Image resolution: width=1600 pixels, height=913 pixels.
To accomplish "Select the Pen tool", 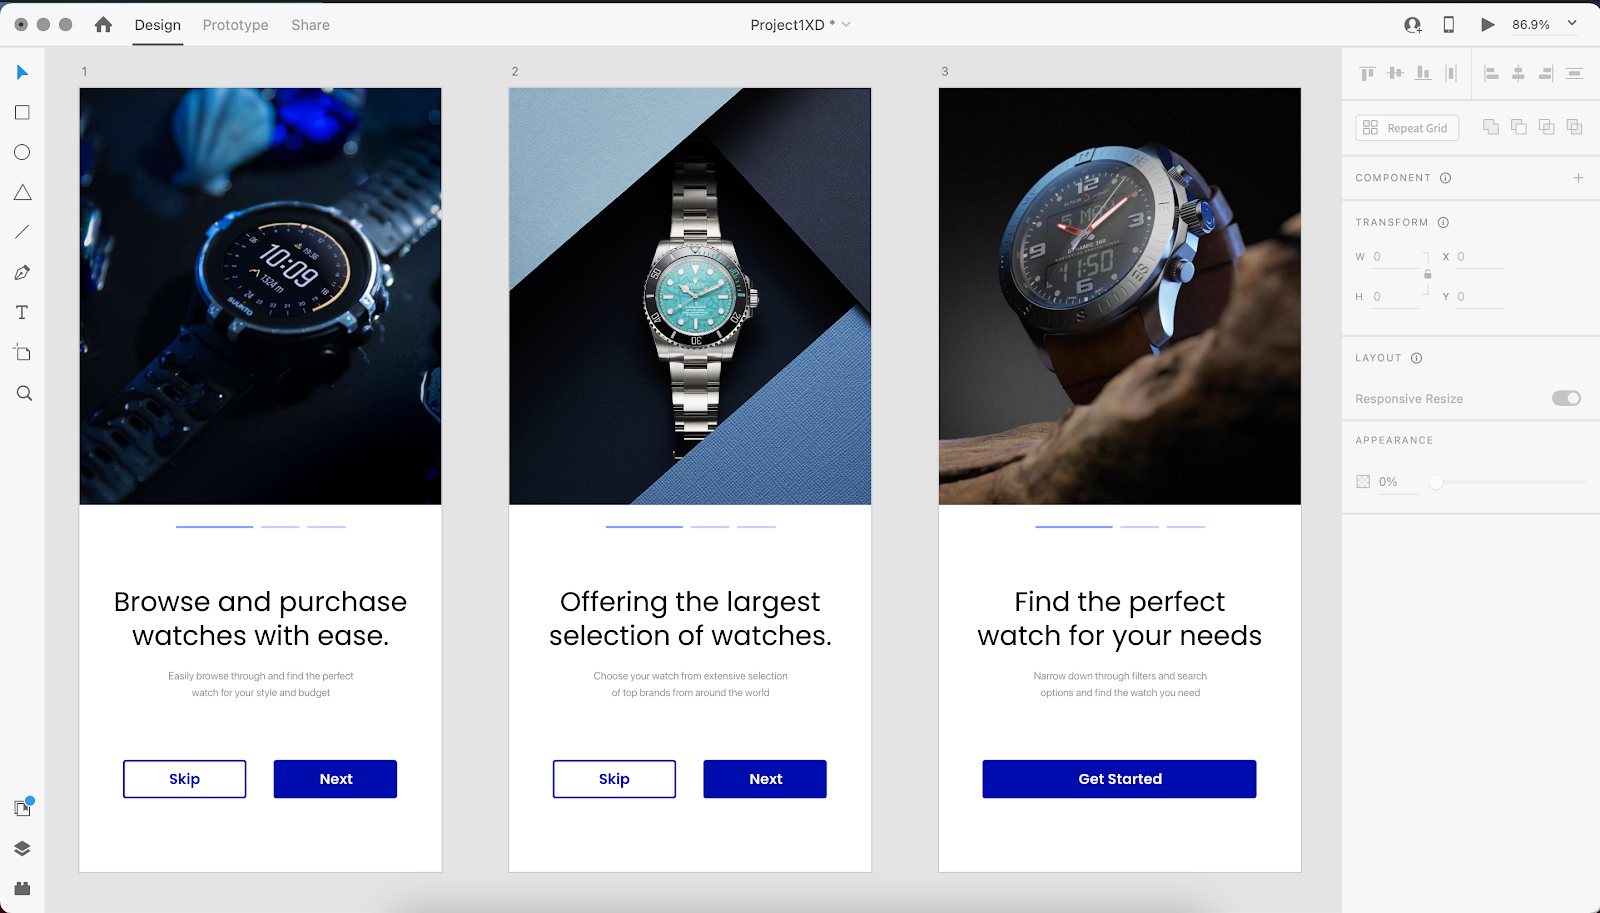I will [x=22, y=272].
